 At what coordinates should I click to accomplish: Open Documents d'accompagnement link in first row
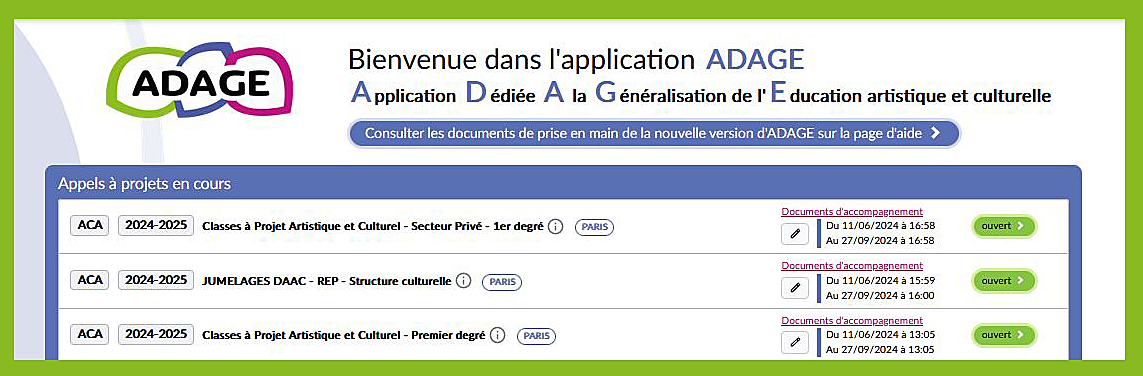[852, 212]
